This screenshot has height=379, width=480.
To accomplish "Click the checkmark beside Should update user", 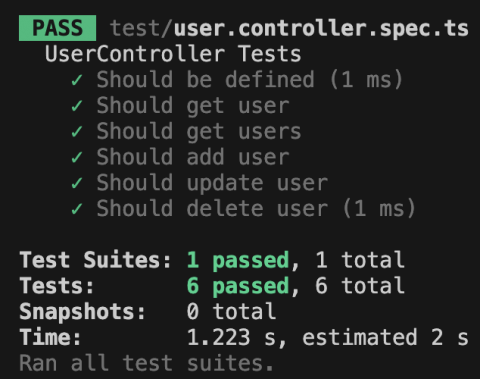I will (77, 183).
